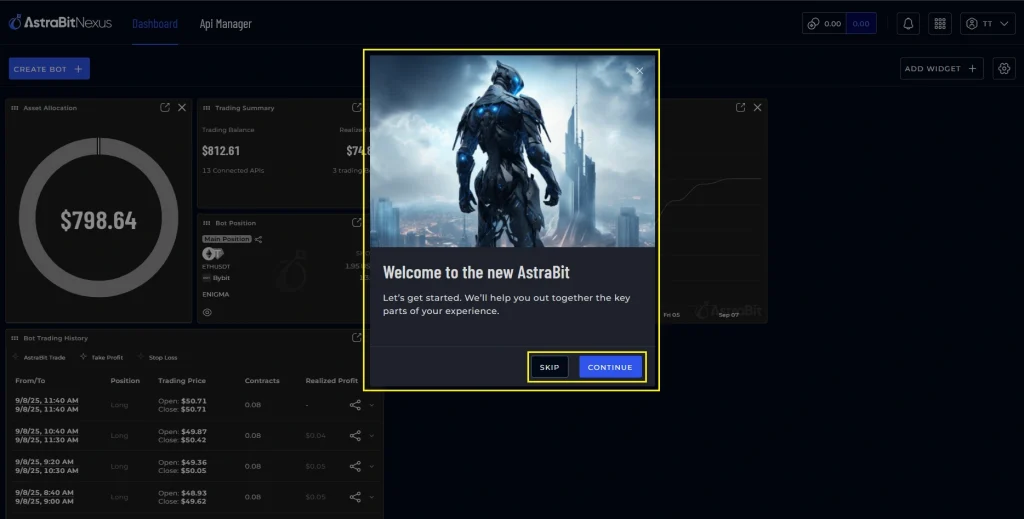Click the credits balance 0.00 indicator
The image size is (1024, 519).
(x=839, y=24)
